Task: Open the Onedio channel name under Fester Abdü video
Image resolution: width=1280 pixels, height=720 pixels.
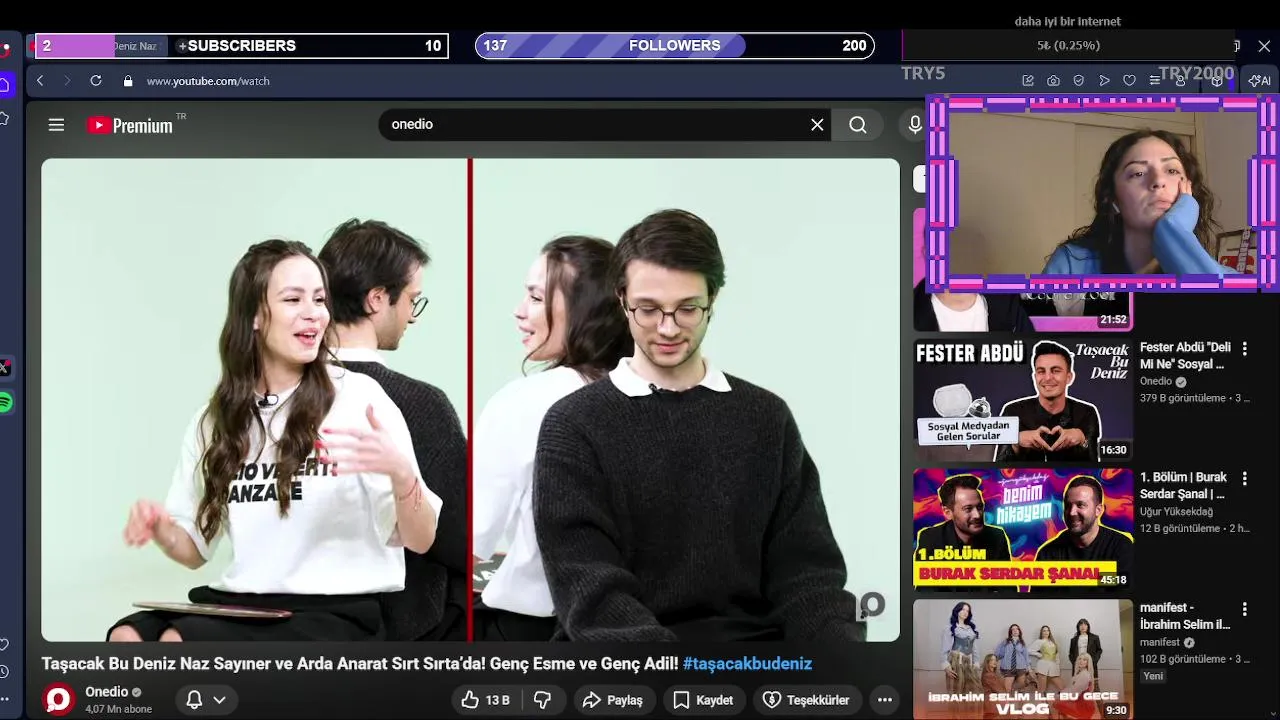Action: click(1156, 382)
